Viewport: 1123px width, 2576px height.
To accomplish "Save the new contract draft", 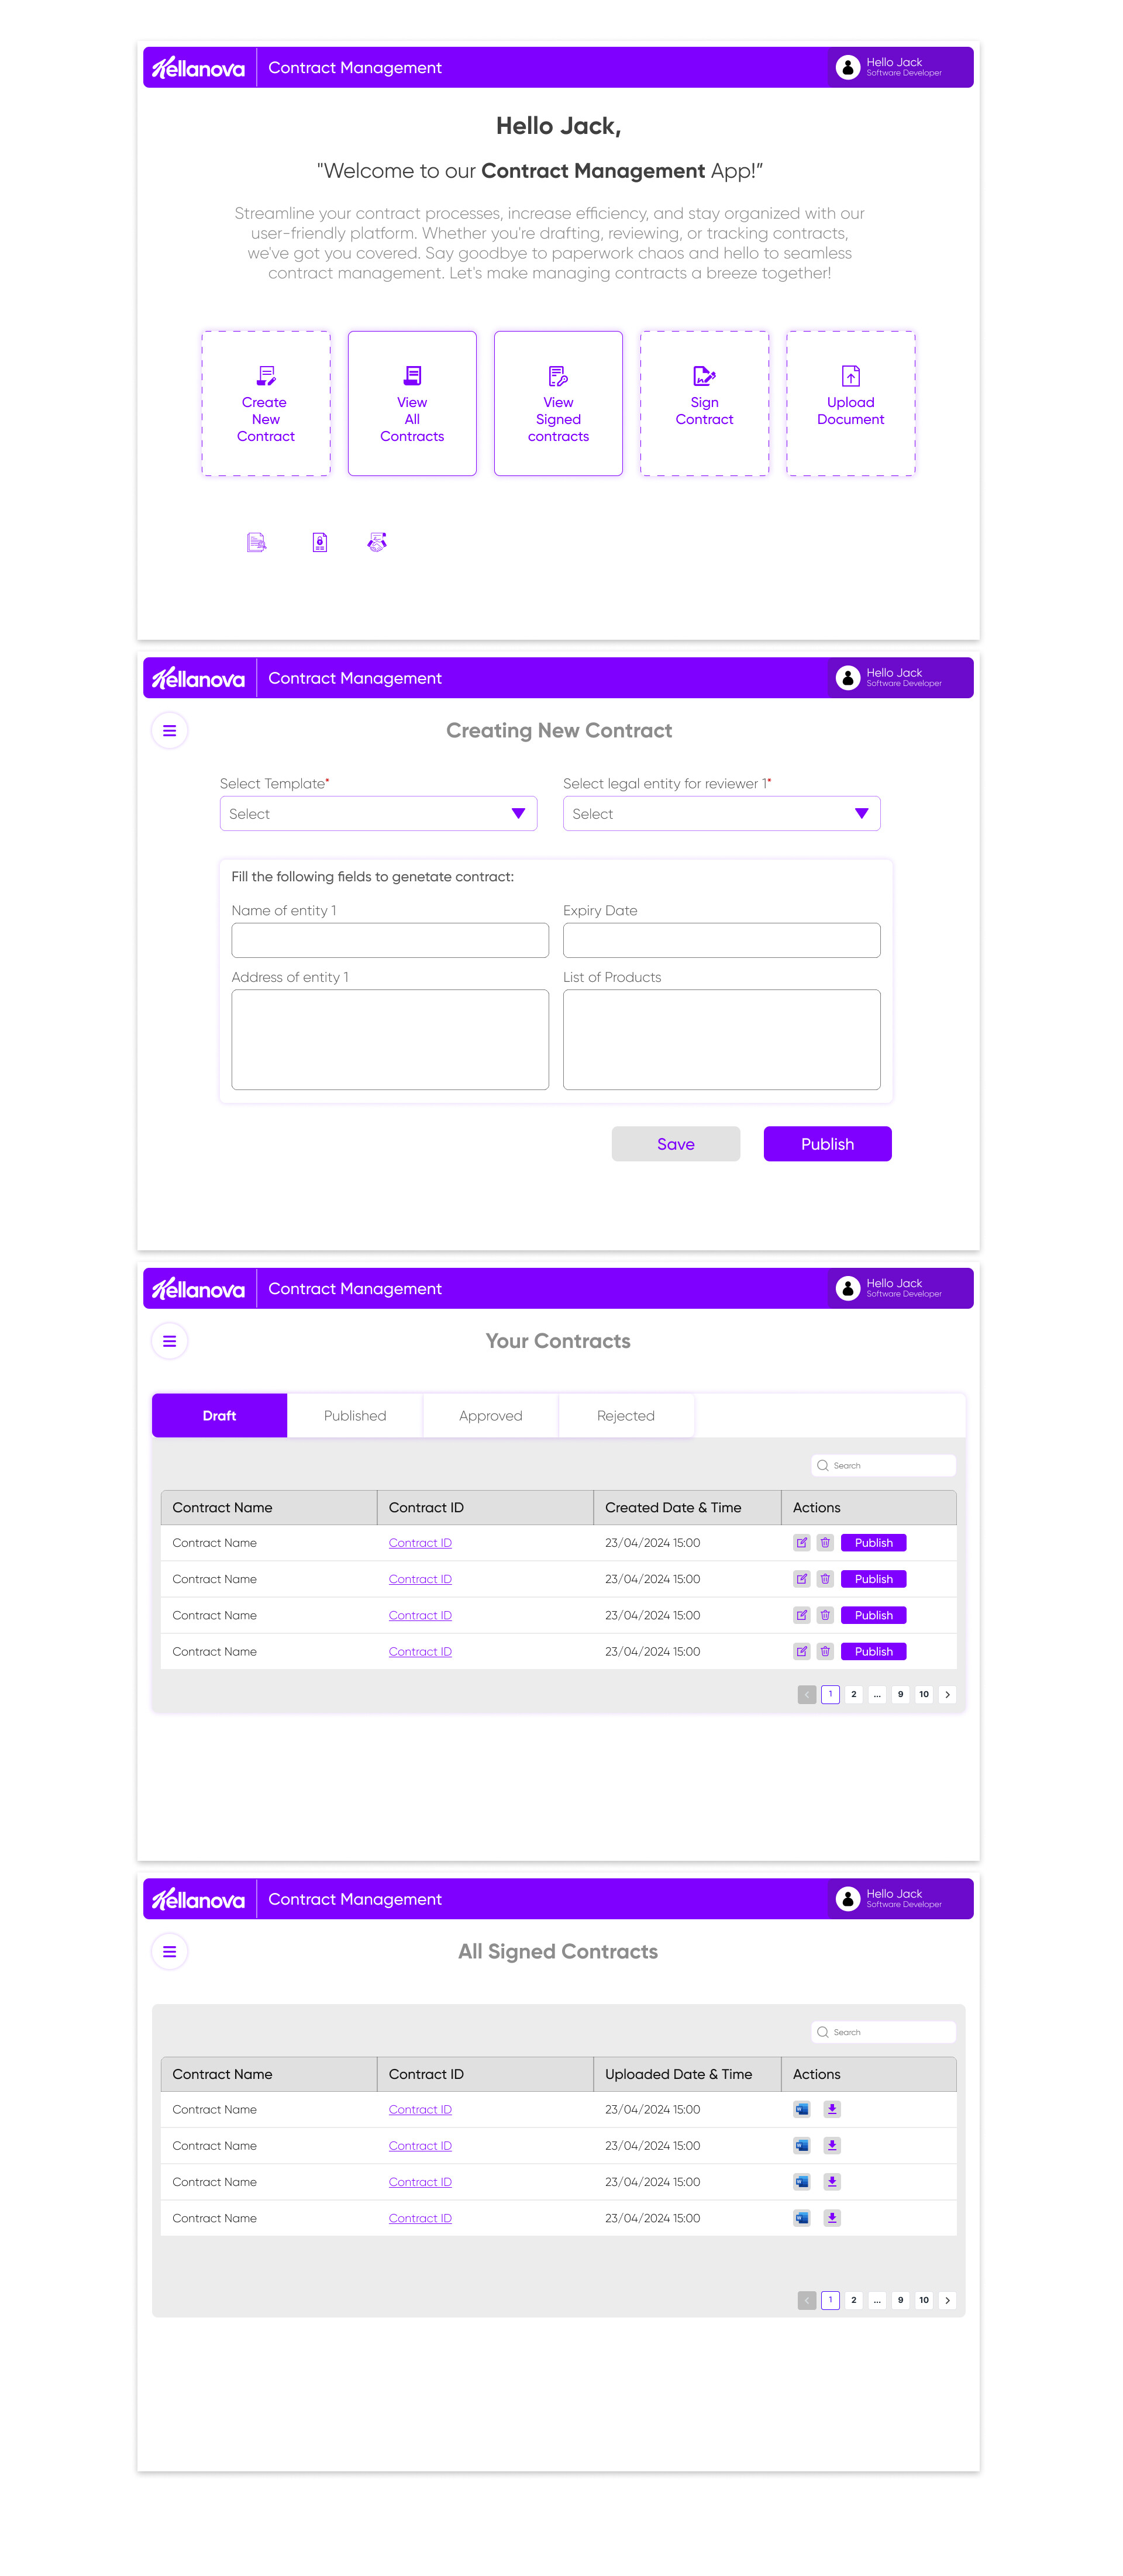I will 675,1143.
